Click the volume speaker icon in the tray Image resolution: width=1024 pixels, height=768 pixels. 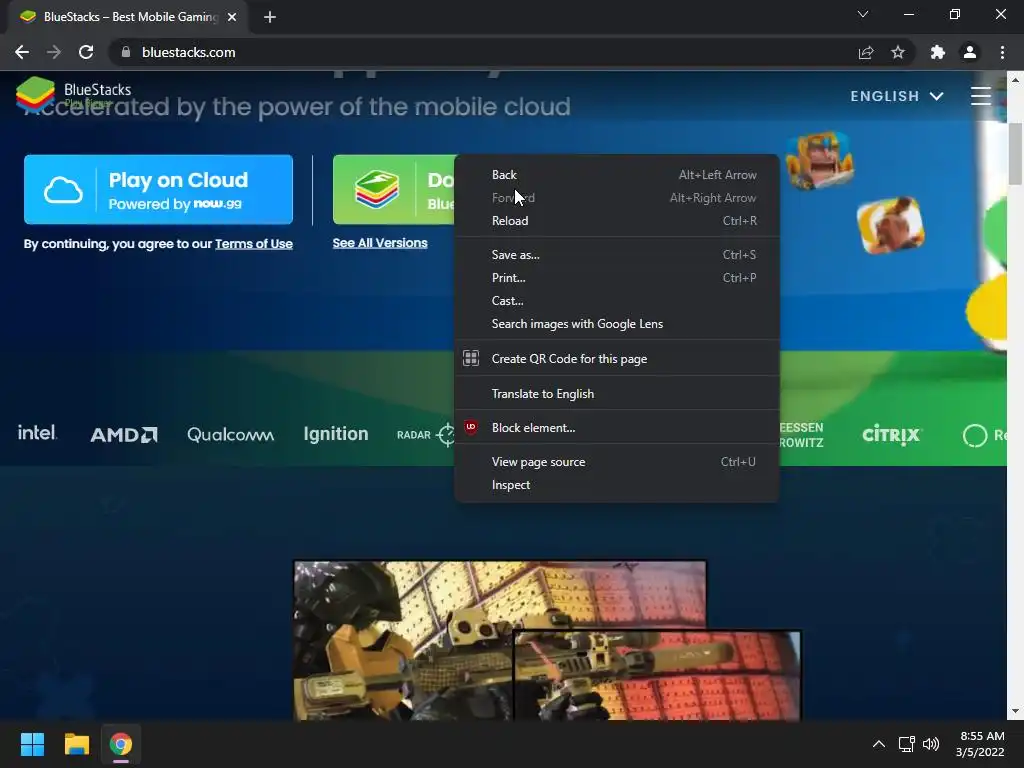(931, 744)
